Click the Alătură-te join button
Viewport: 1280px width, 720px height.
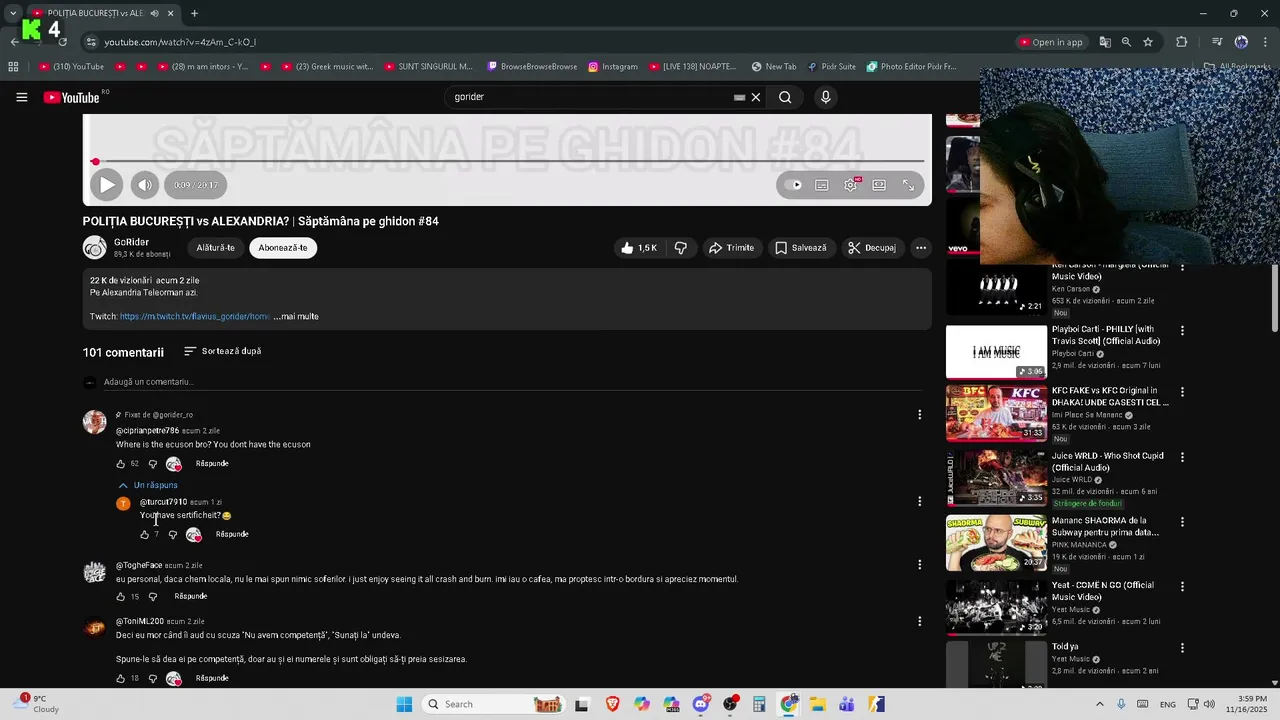pos(216,248)
